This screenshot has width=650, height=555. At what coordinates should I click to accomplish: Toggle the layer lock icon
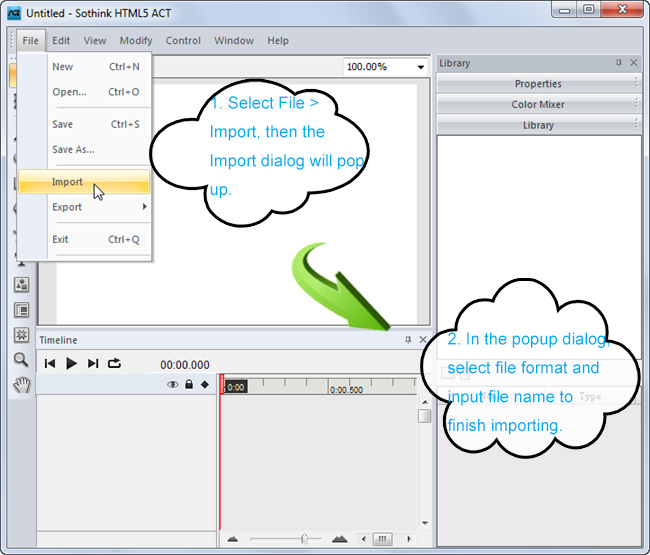(x=189, y=384)
